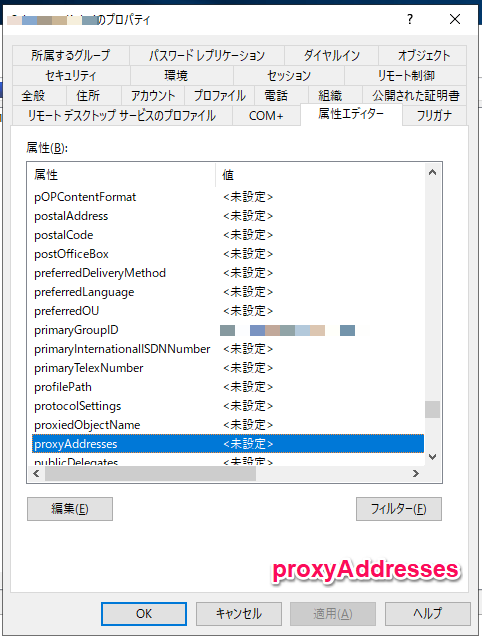Click the ヘルプ button

428,614
